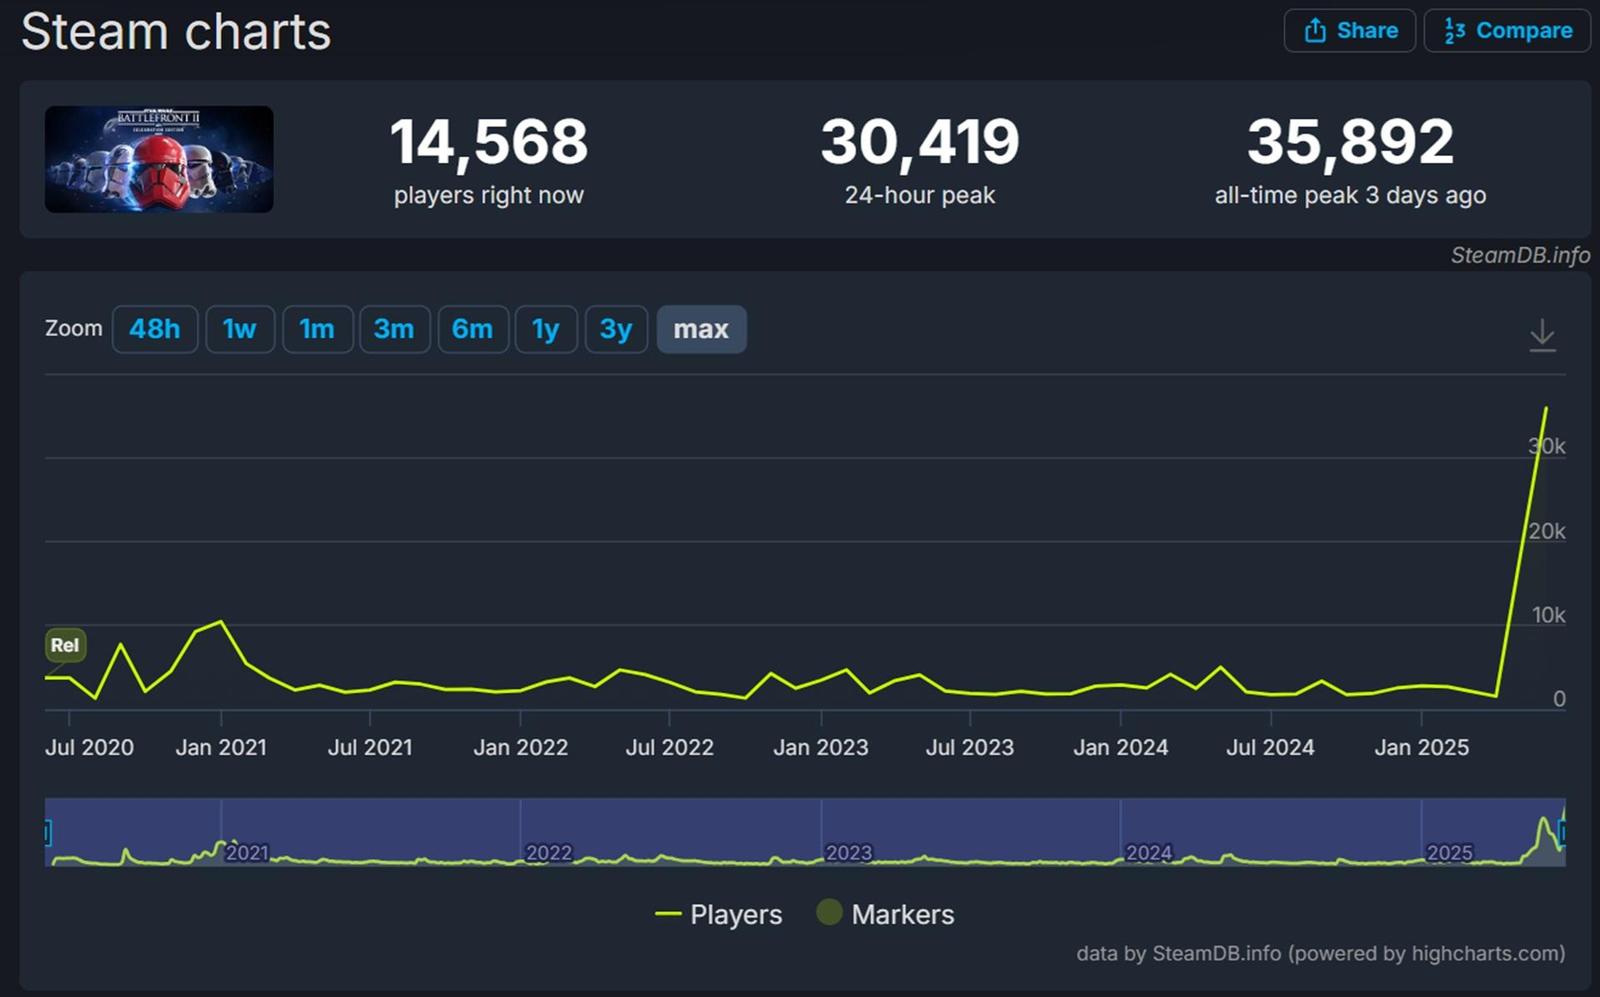Download chart data via the download arrow icon
Viewport: 1600px width, 997px height.
(x=1542, y=335)
